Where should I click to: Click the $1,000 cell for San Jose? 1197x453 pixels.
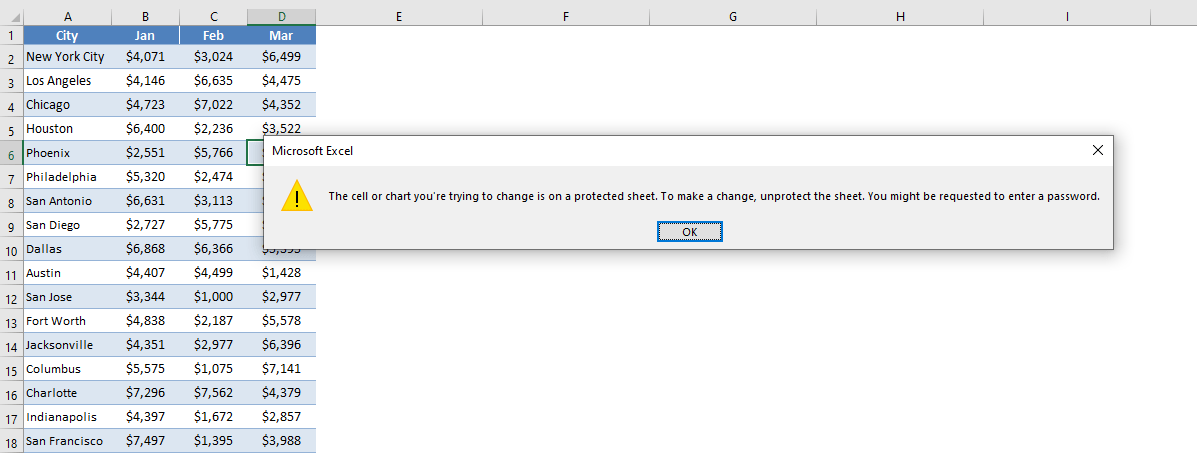[213, 297]
